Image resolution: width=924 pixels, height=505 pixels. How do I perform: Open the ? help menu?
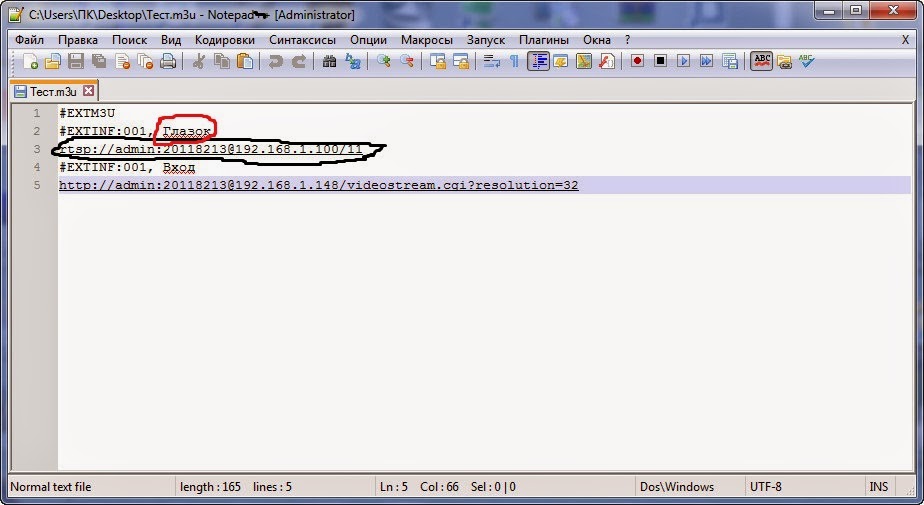pyautogui.click(x=628, y=40)
